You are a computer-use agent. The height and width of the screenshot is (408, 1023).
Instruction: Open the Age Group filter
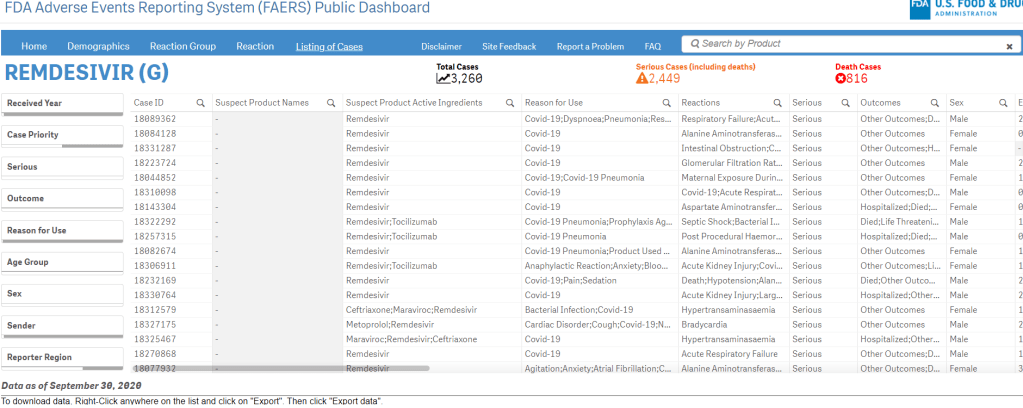tap(62, 262)
